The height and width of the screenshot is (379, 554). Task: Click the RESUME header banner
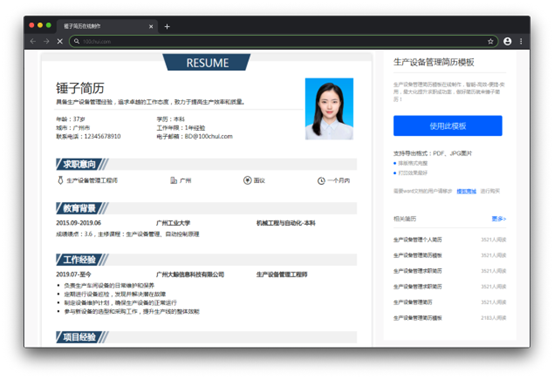click(x=207, y=63)
